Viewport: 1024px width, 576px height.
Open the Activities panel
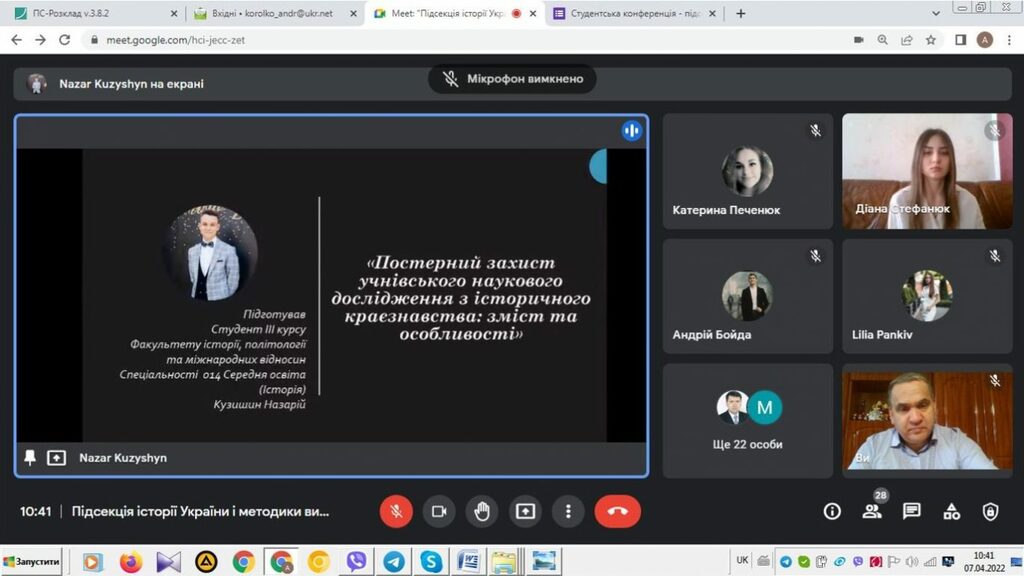[x=951, y=511]
